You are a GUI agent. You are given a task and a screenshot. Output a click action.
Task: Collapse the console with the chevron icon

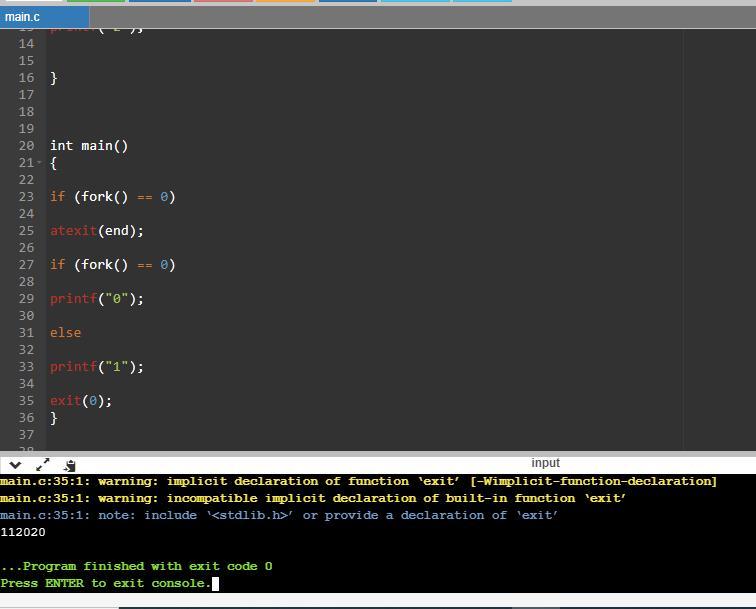(x=15, y=465)
